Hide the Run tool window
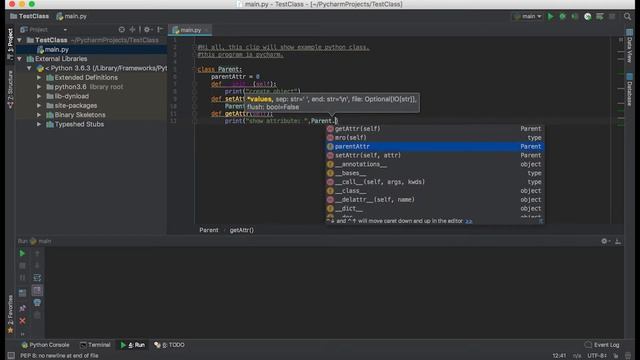This screenshot has width=640, height=360. (x=618, y=241)
